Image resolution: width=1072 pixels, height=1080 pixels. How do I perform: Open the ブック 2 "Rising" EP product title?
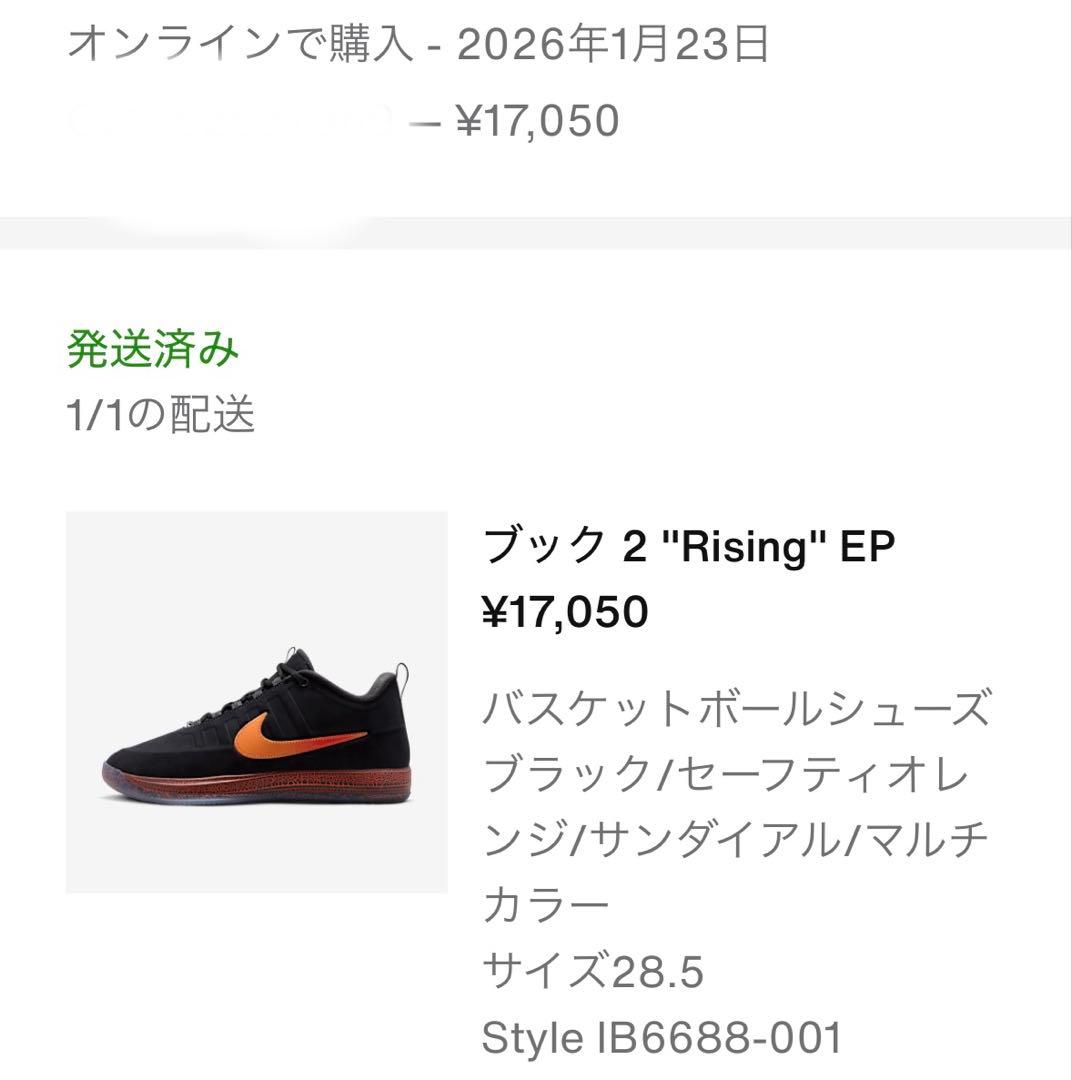click(x=688, y=547)
